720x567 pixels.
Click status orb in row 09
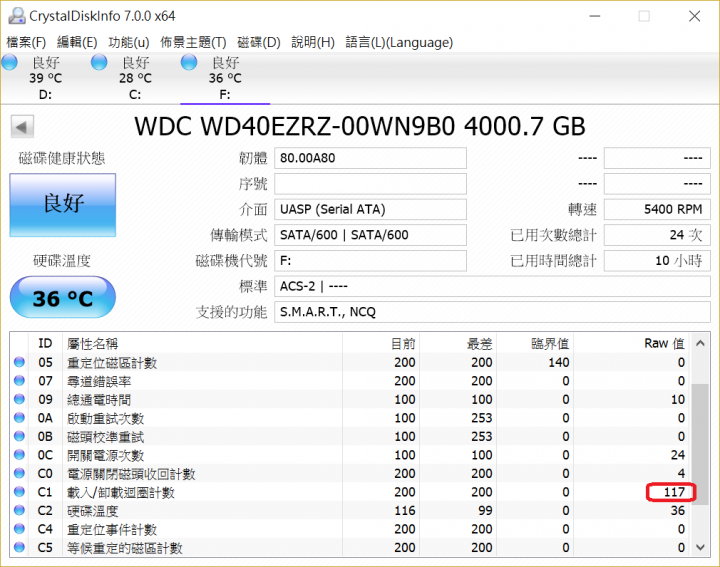pos(19,399)
